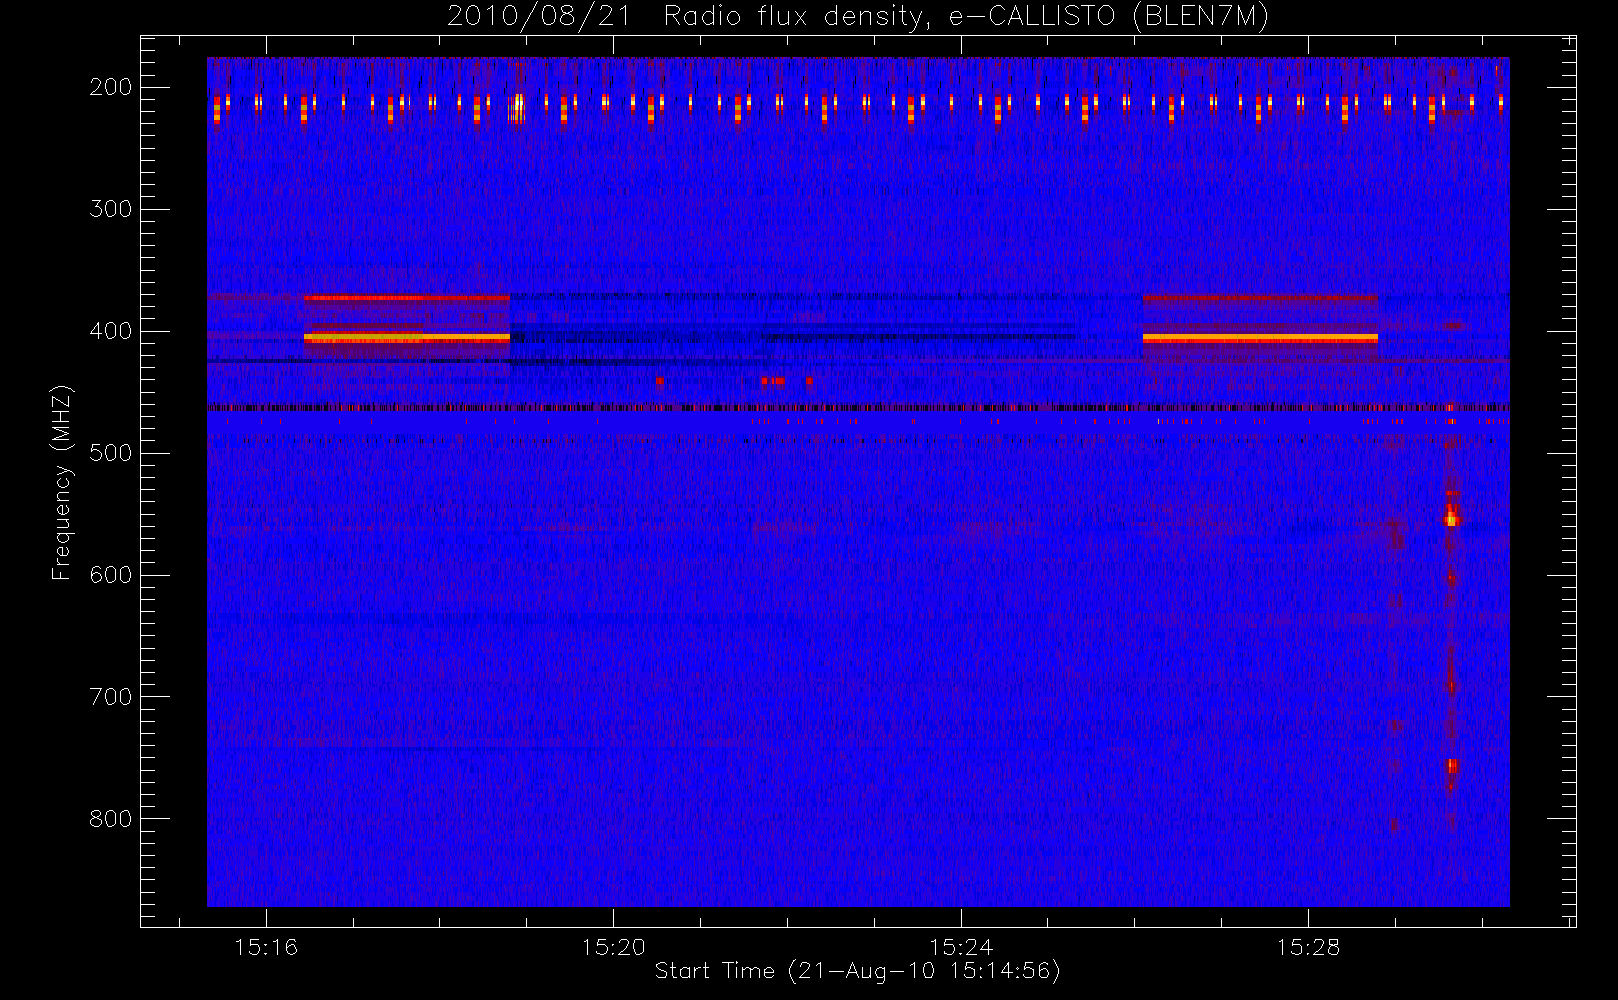Click the 600 frequency tick label
The image size is (1618, 1000).
click(110, 575)
